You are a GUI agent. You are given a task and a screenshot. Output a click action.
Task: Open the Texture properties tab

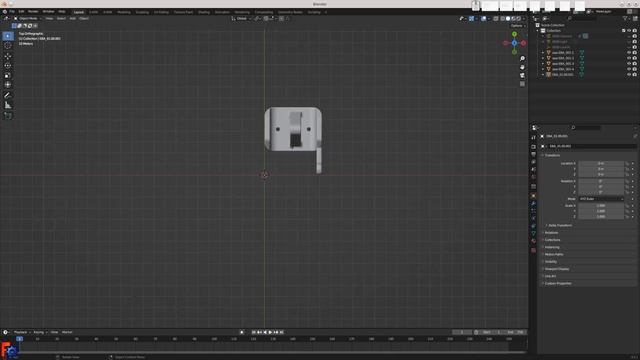(x=533, y=250)
